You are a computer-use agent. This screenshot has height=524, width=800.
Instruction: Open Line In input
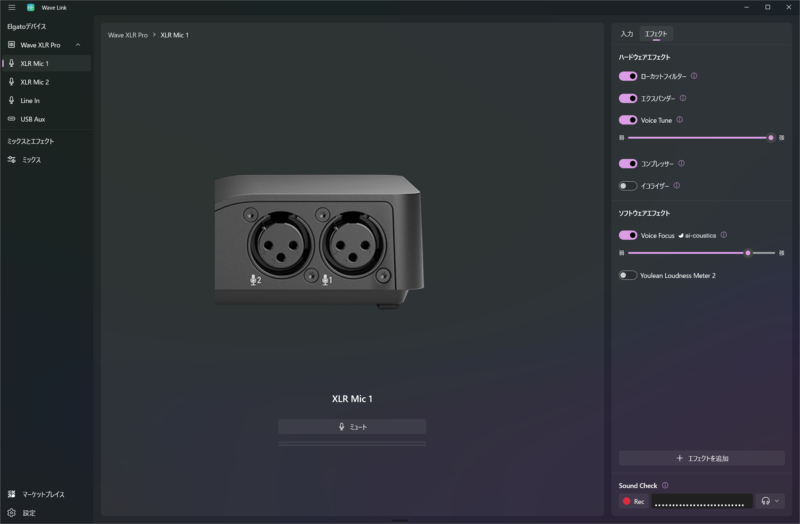coord(46,101)
